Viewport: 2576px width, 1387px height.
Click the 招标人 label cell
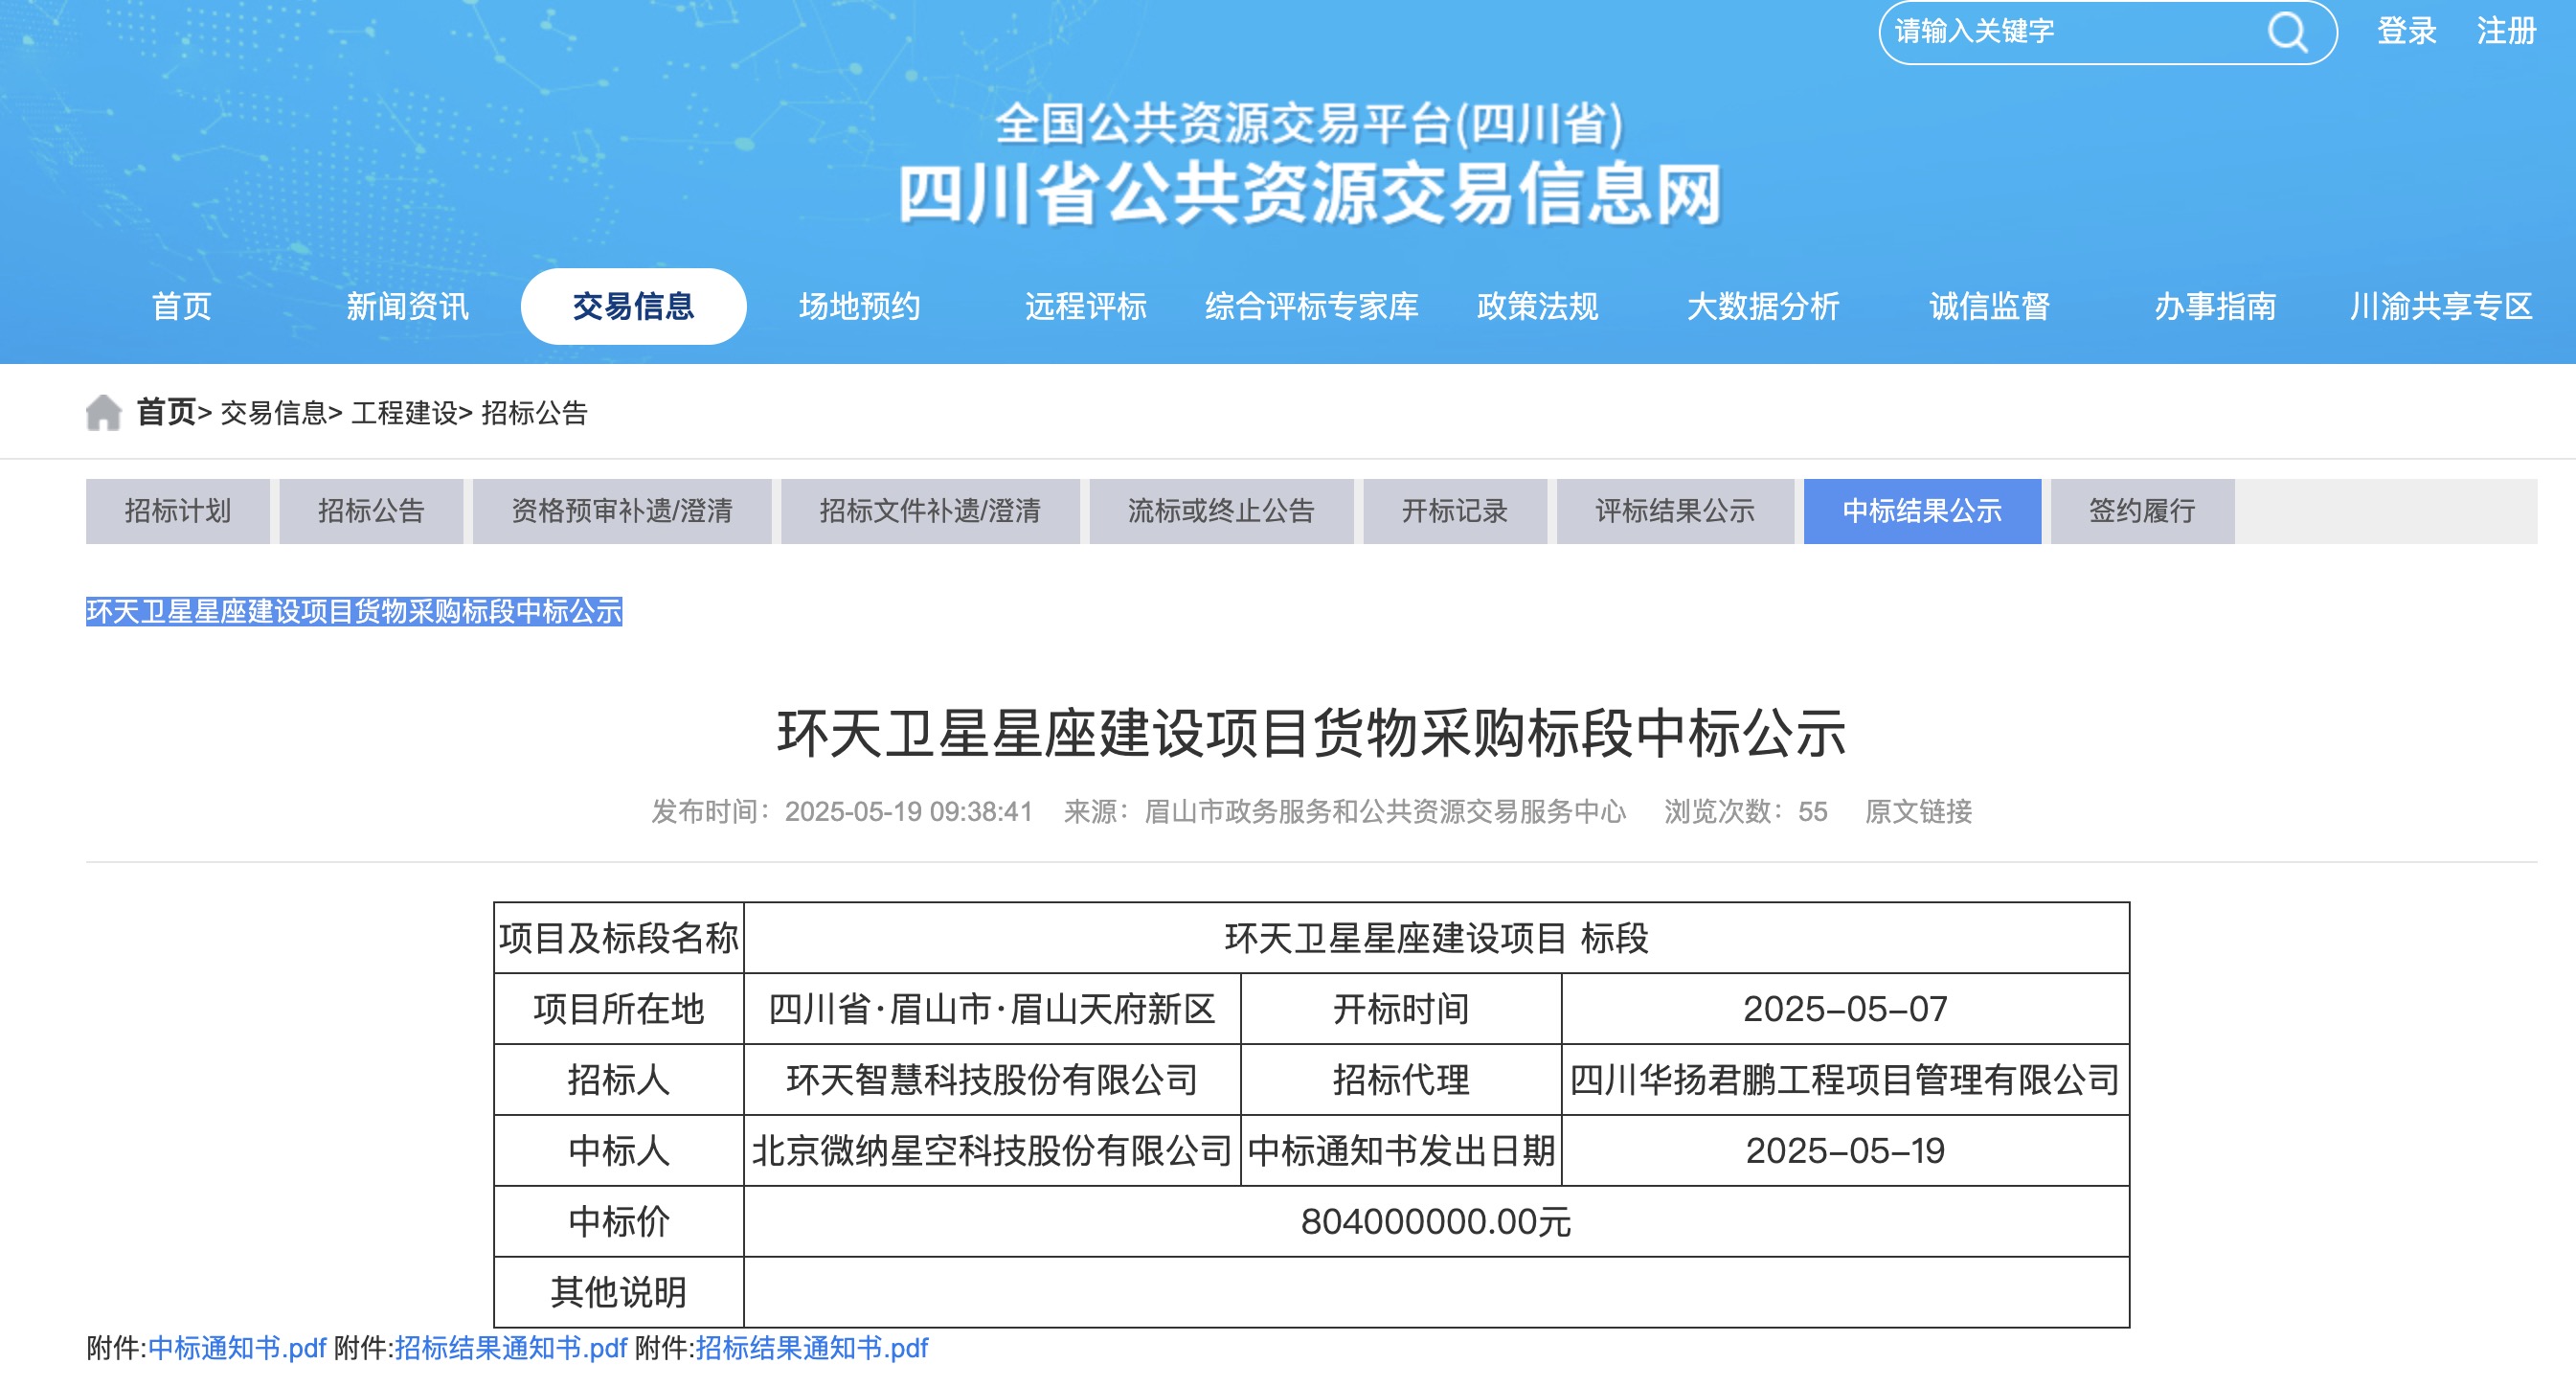tap(619, 1080)
